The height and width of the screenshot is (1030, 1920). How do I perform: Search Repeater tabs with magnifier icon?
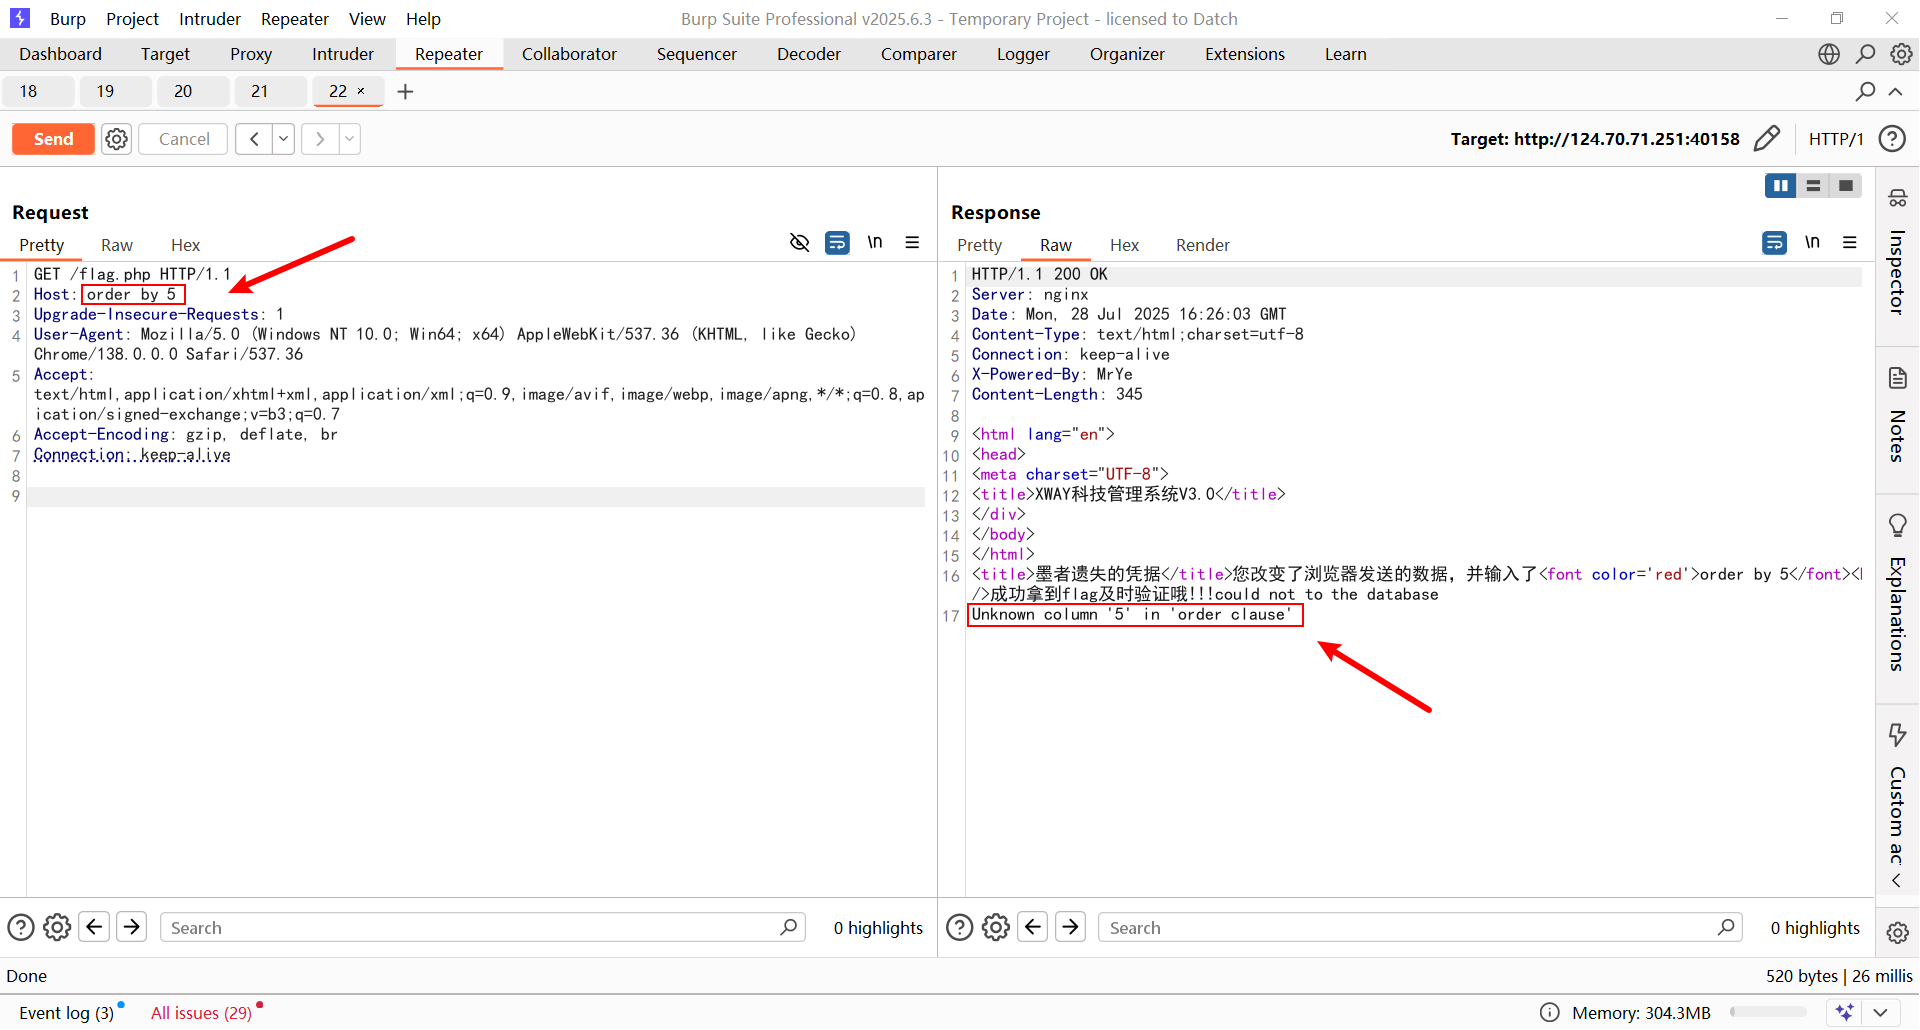tap(1865, 91)
